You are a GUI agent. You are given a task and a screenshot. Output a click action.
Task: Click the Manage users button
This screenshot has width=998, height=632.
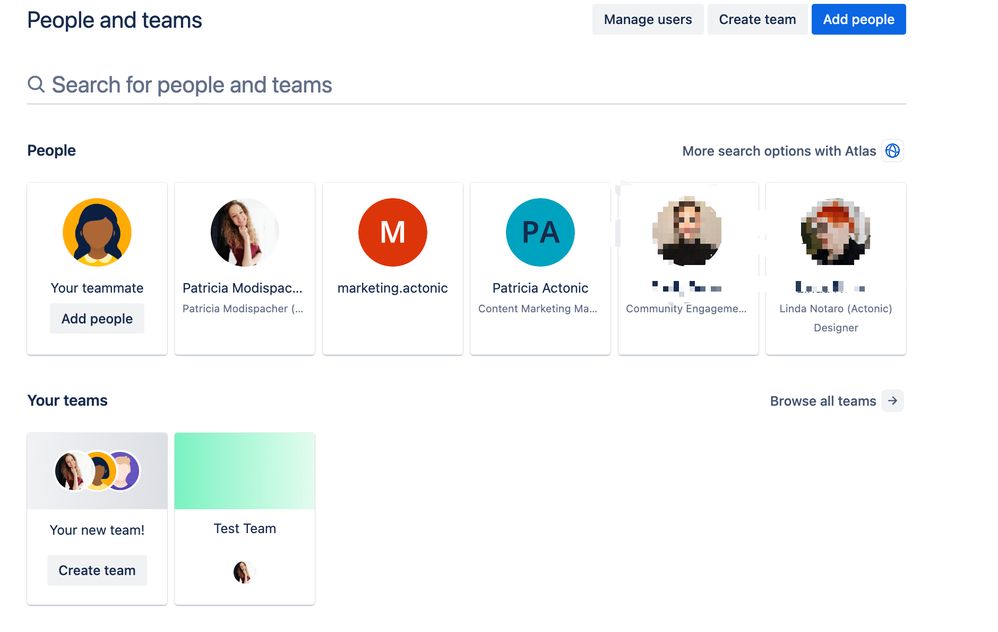coord(647,19)
